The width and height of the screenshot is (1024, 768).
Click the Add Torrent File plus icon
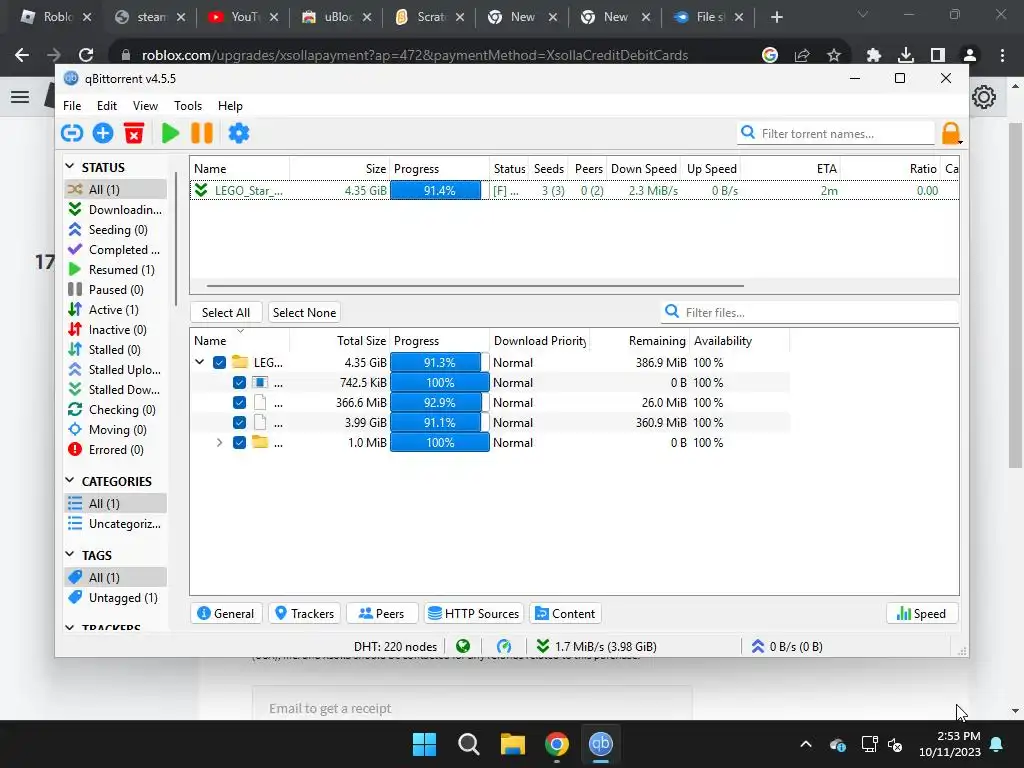(103, 133)
